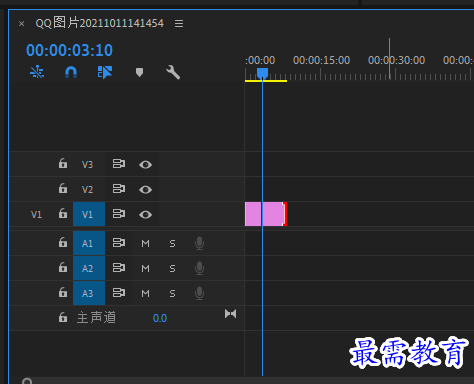Toggle sync lock for A1

pos(119,242)
